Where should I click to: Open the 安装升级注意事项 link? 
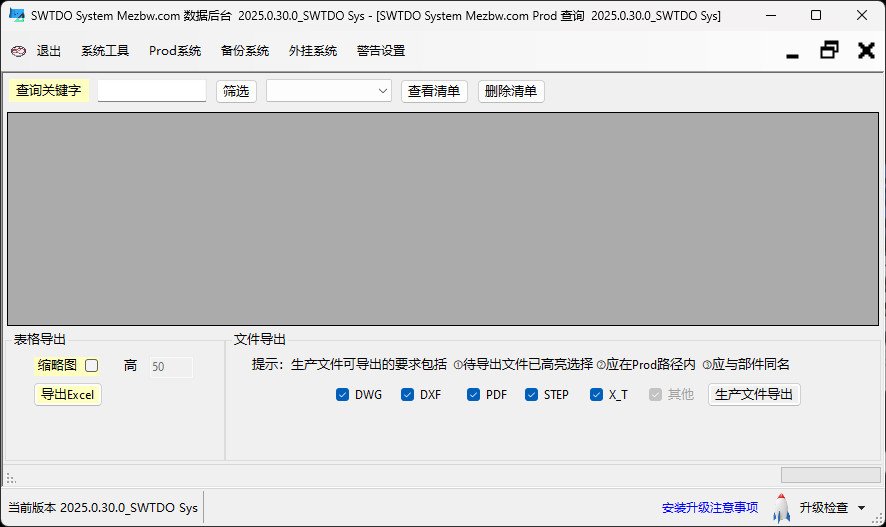[710, 508]
